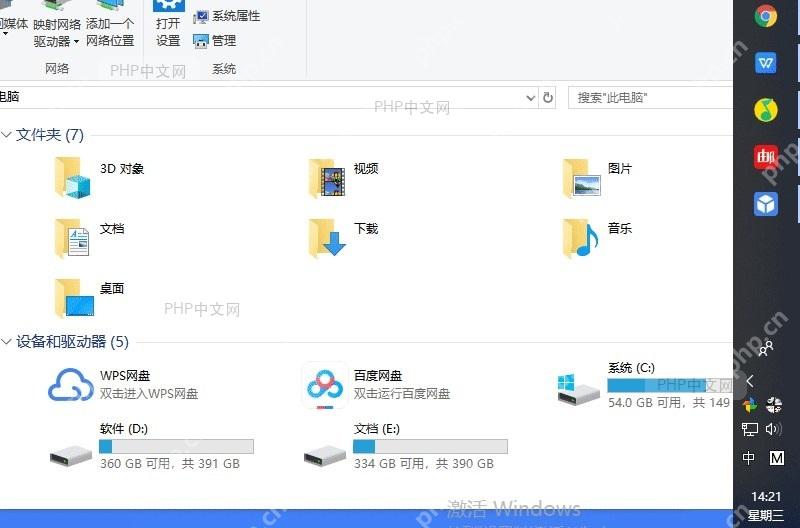Open 管理 from the ribbon
The width and height of the screenshot is (800, 528).
(x=214, y=40)
